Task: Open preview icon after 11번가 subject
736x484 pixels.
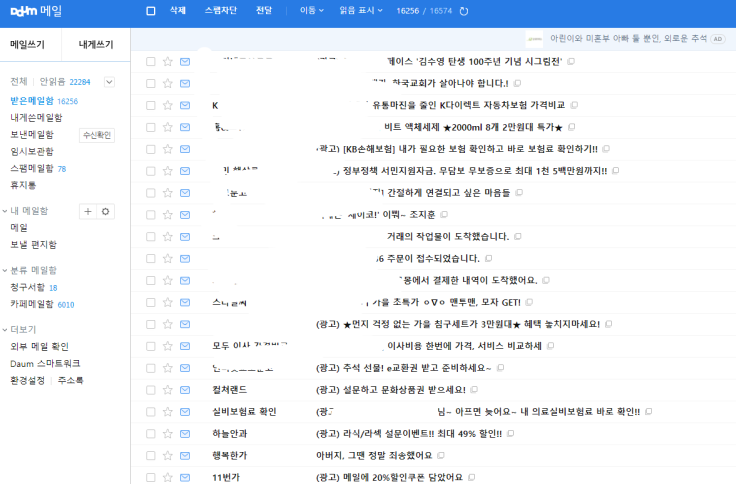Action: (x=472, y=477)
